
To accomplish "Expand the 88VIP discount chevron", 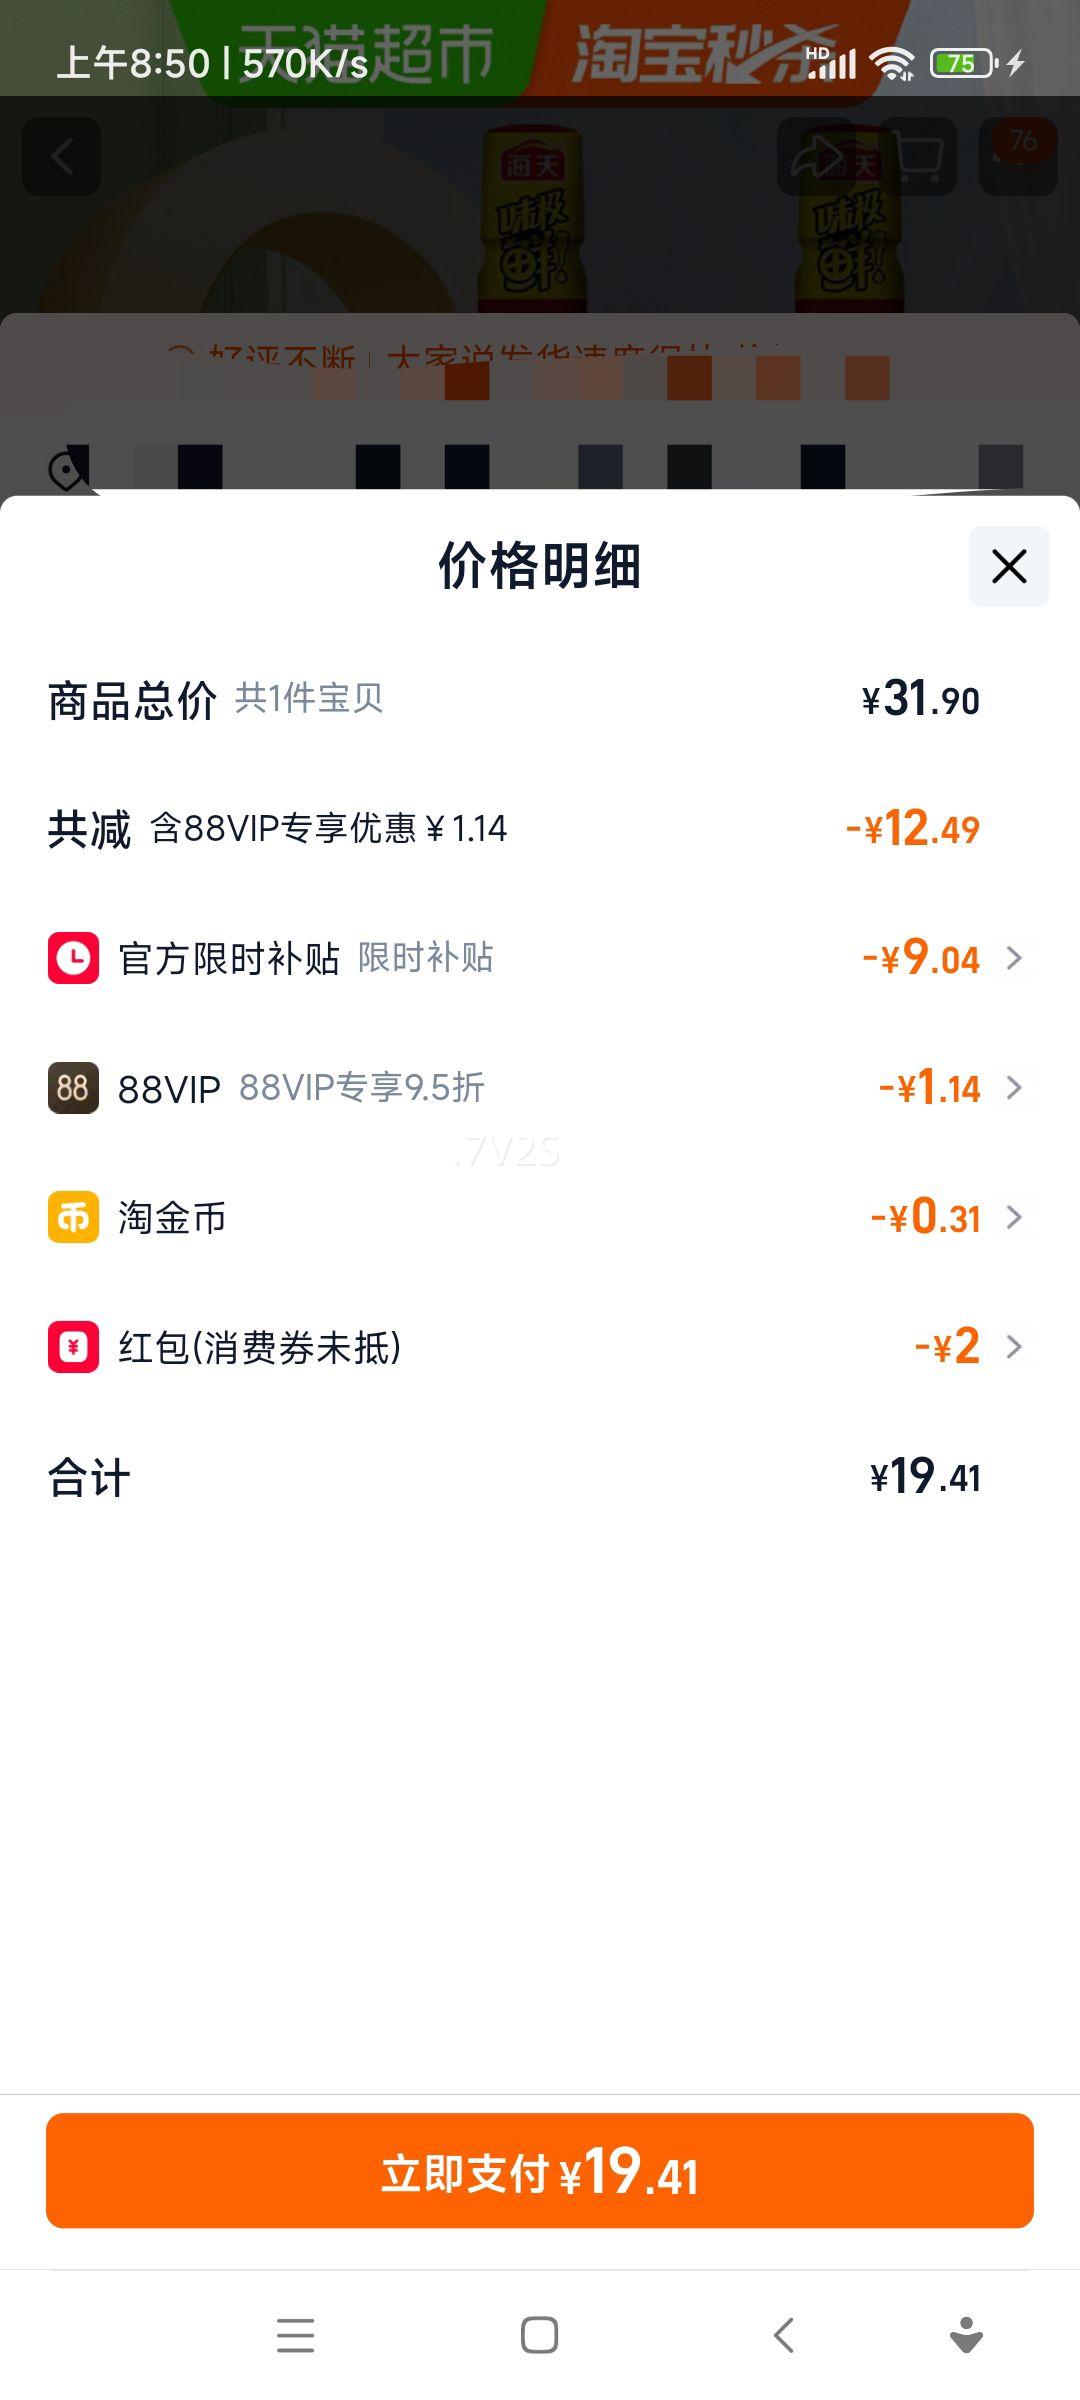I will [1014, 1088].
